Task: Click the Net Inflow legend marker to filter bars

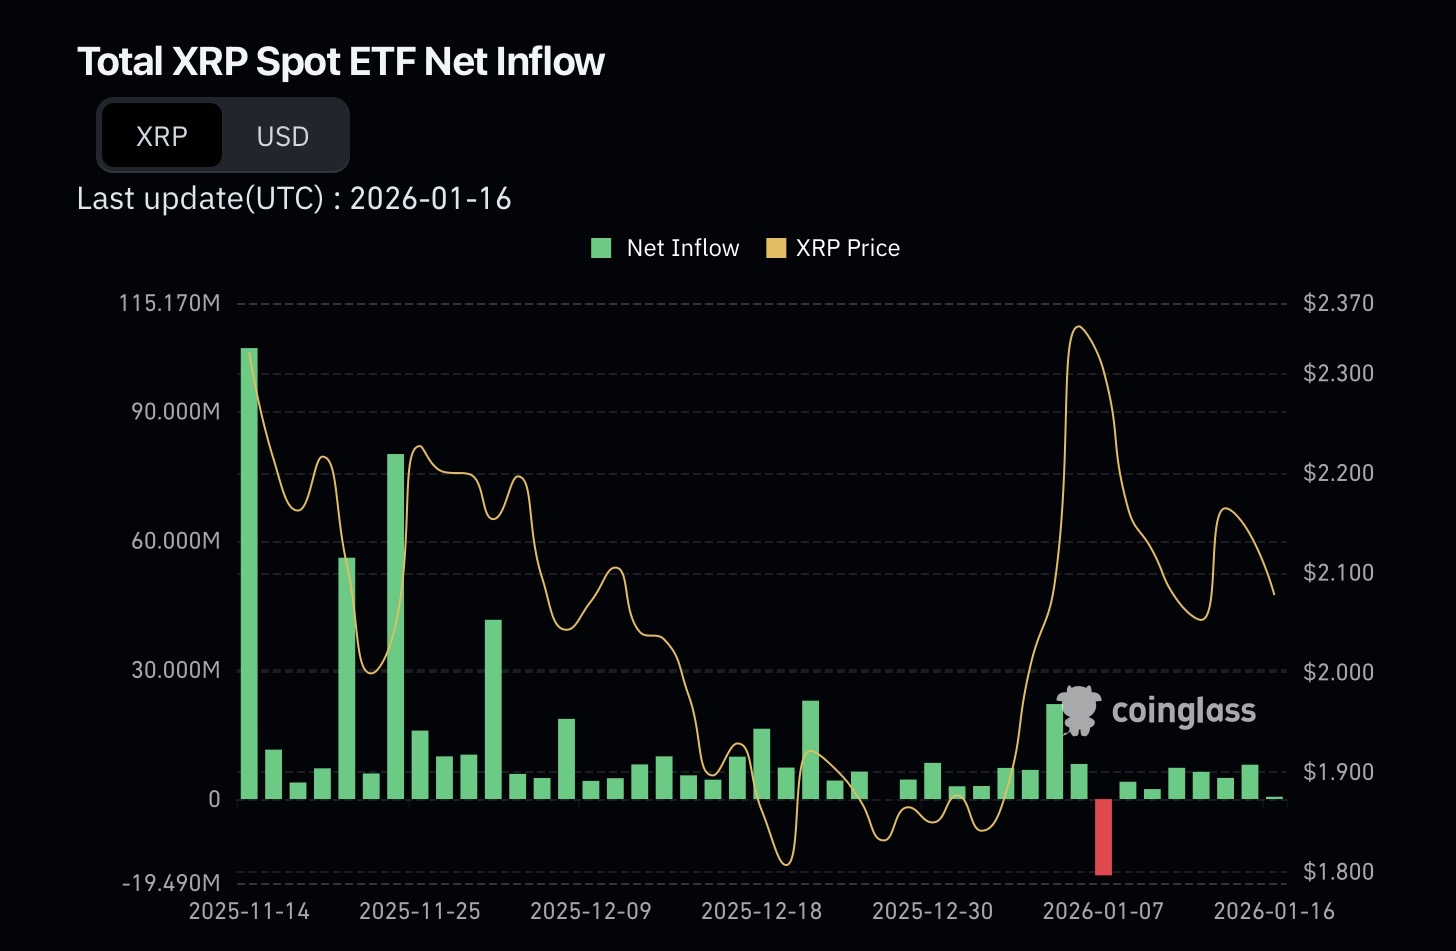Action: pos(601,247)
